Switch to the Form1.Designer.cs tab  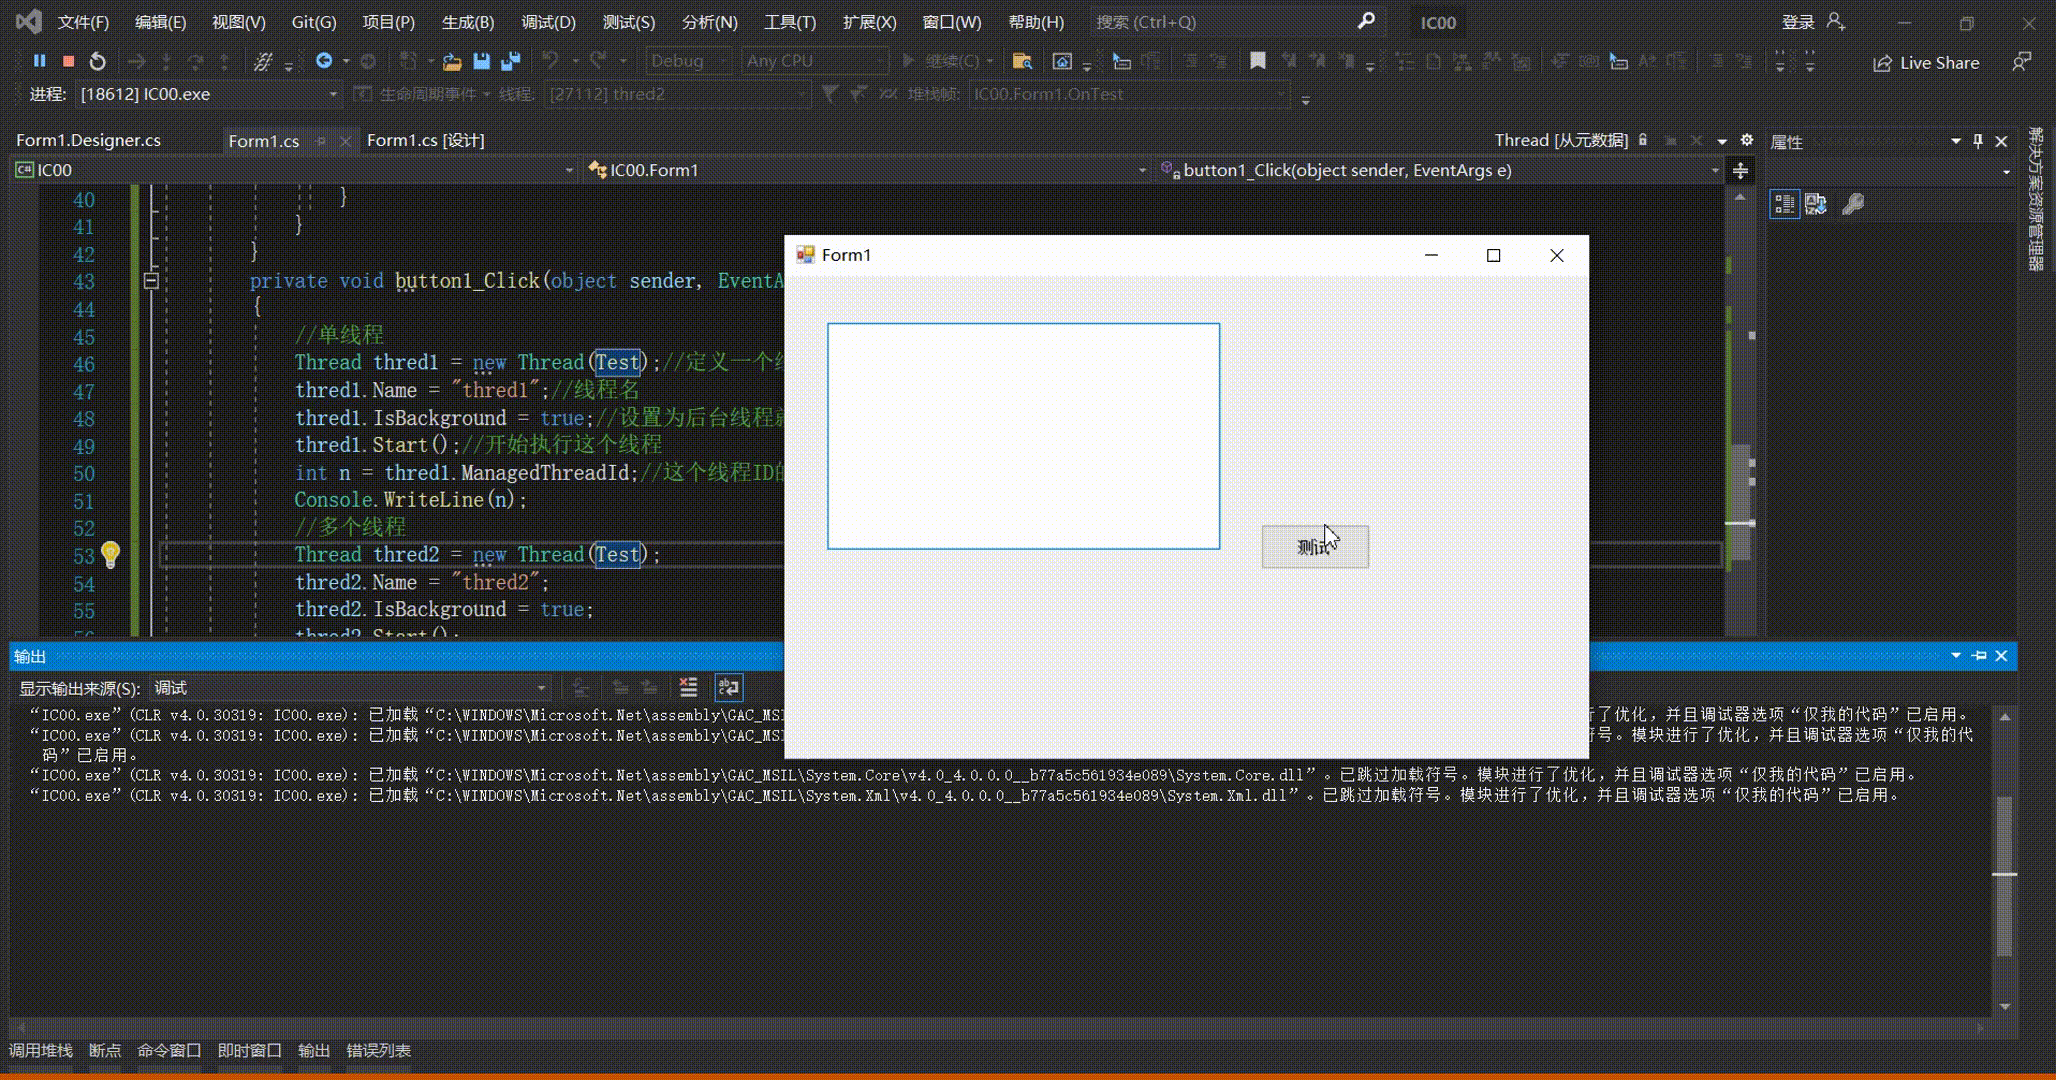coord(88,140)
